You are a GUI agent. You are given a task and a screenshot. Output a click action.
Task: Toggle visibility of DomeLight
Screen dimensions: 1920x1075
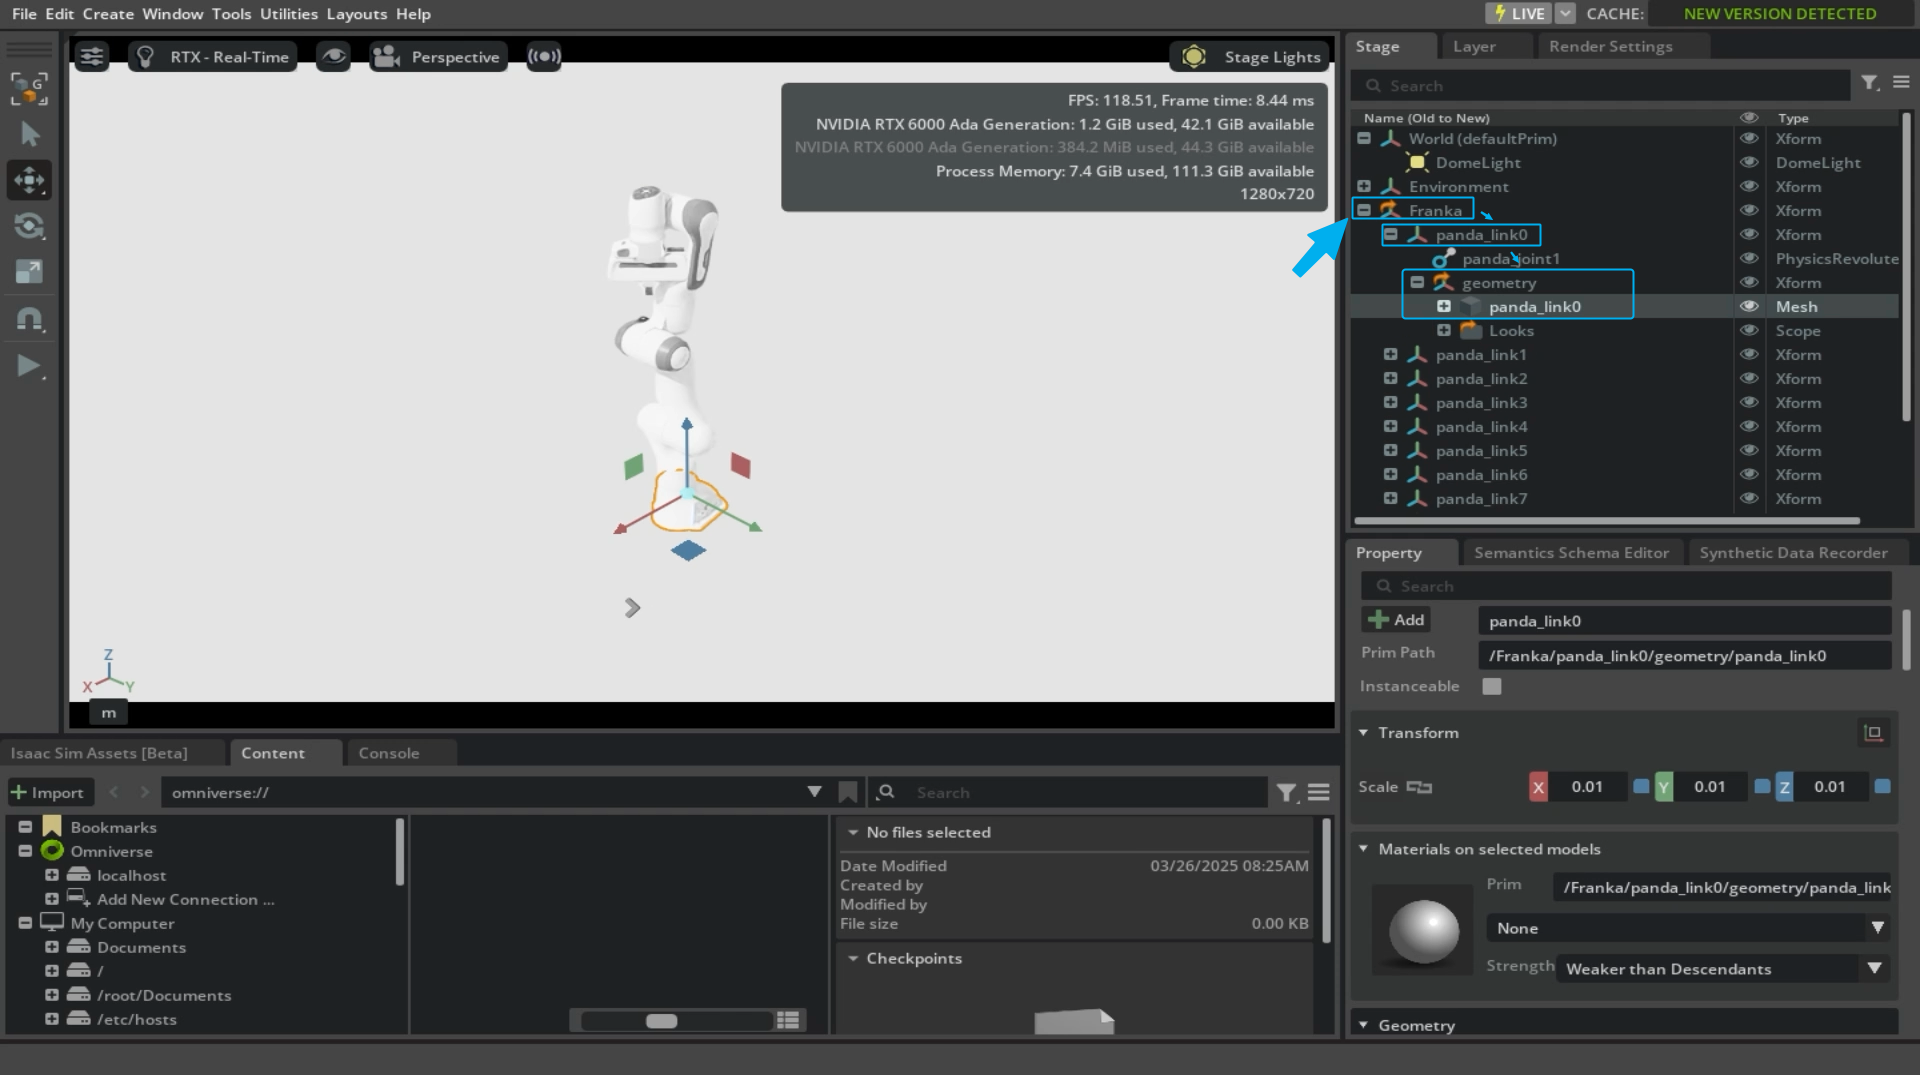coord(1749,162)
